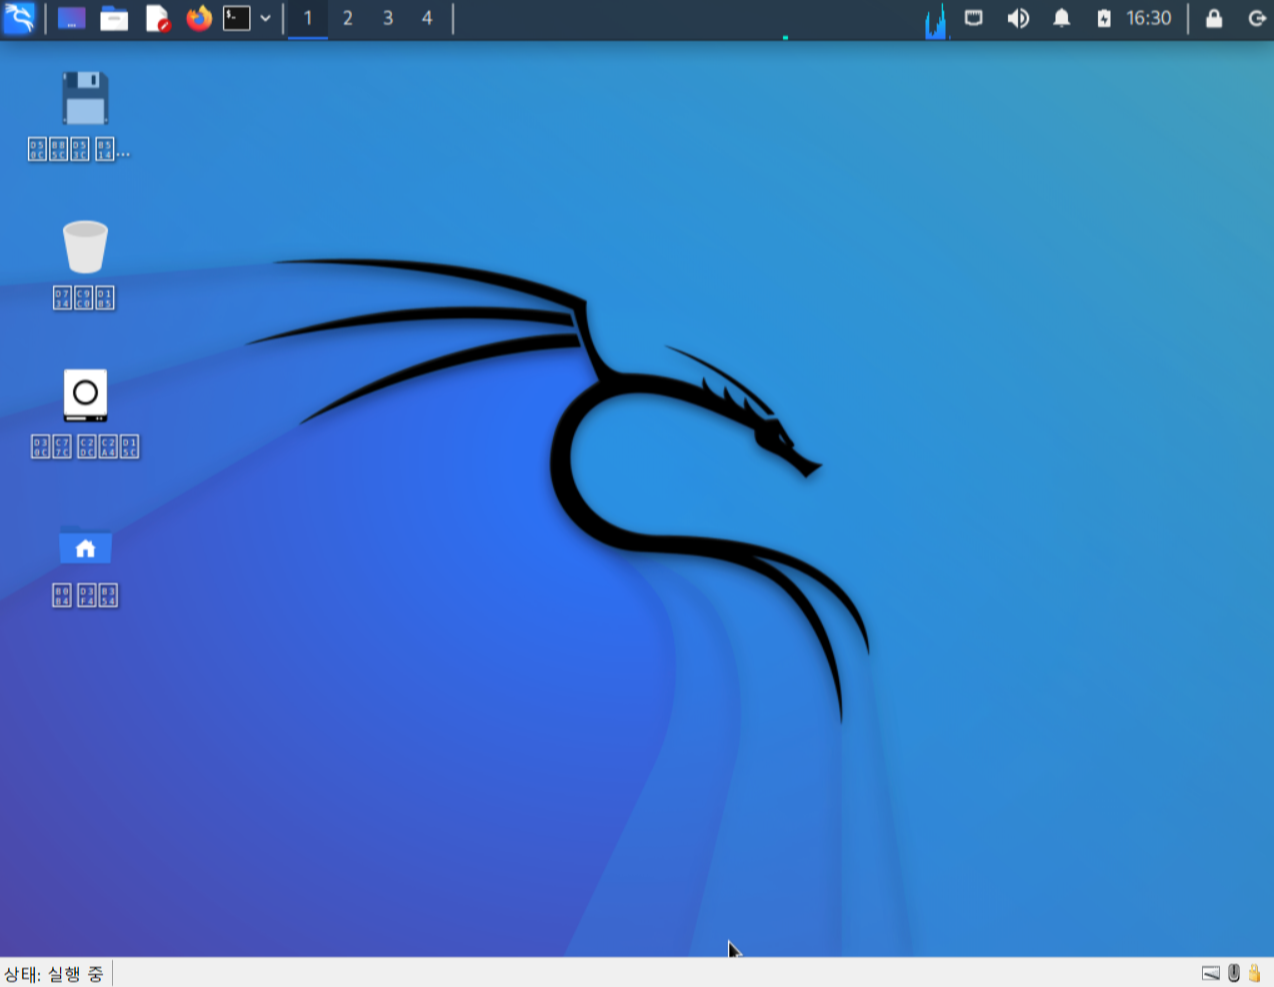Open the 16:30 clock calendar
Image resolution: width=1274 pixels, height=987 pixels.
click(1149, 18)
